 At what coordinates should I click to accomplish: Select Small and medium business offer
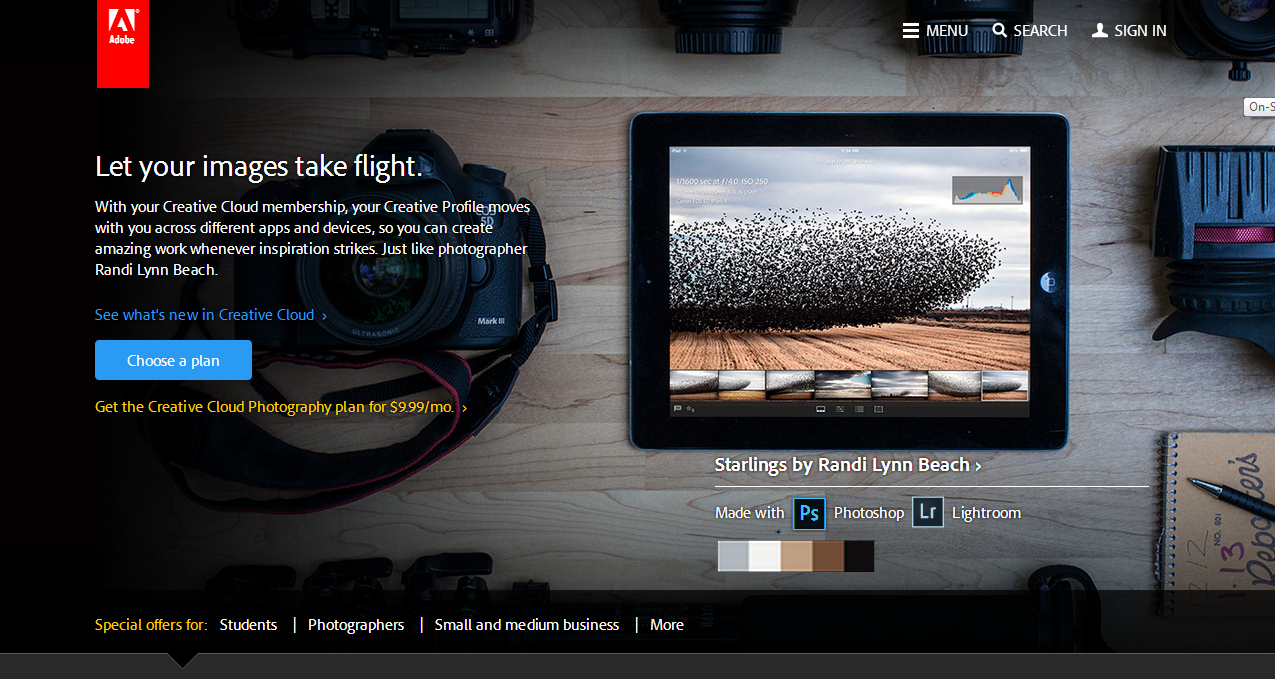tap(527, 625)
